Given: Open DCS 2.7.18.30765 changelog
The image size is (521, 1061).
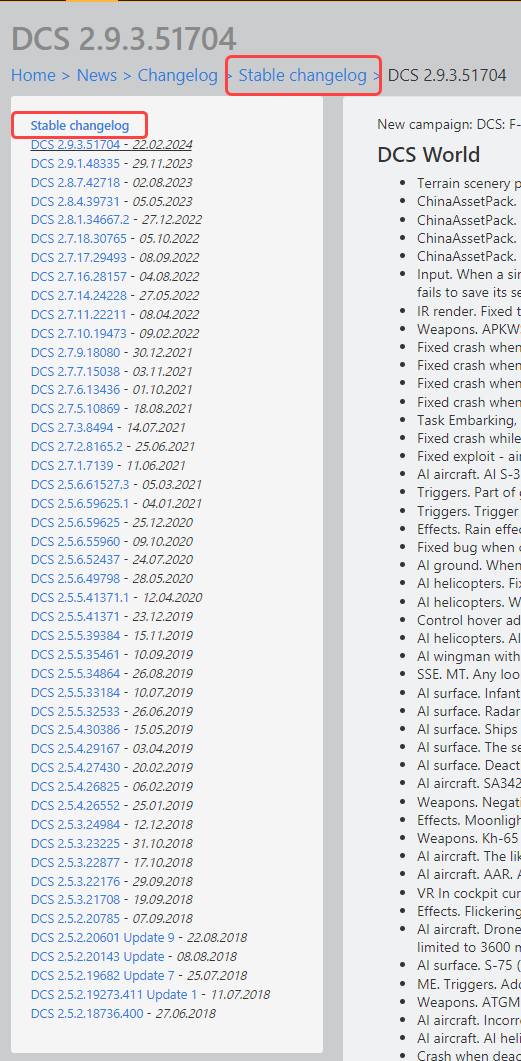Looking at the screenshot, I should pos(78,239).
